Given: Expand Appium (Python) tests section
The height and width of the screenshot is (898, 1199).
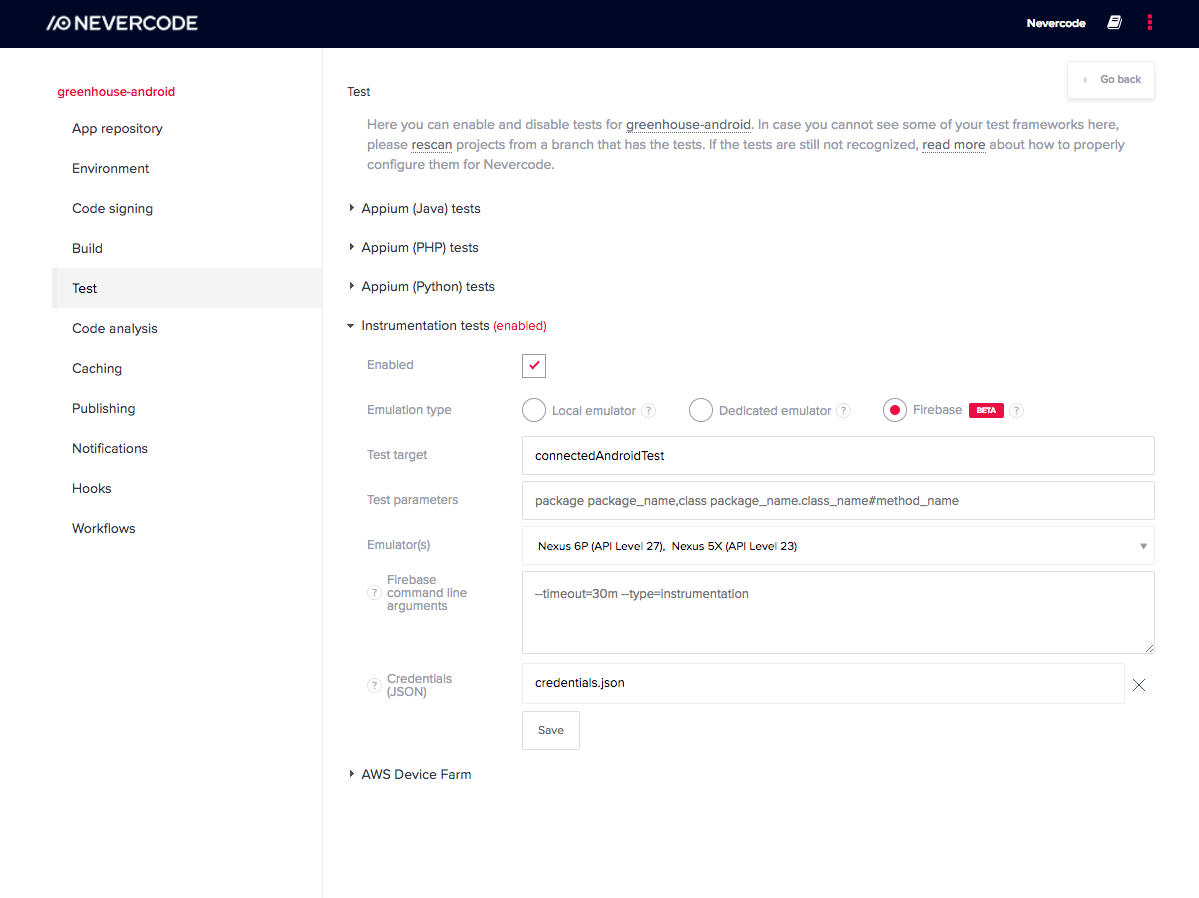Looking at the screenshot, I should (421, 286).
